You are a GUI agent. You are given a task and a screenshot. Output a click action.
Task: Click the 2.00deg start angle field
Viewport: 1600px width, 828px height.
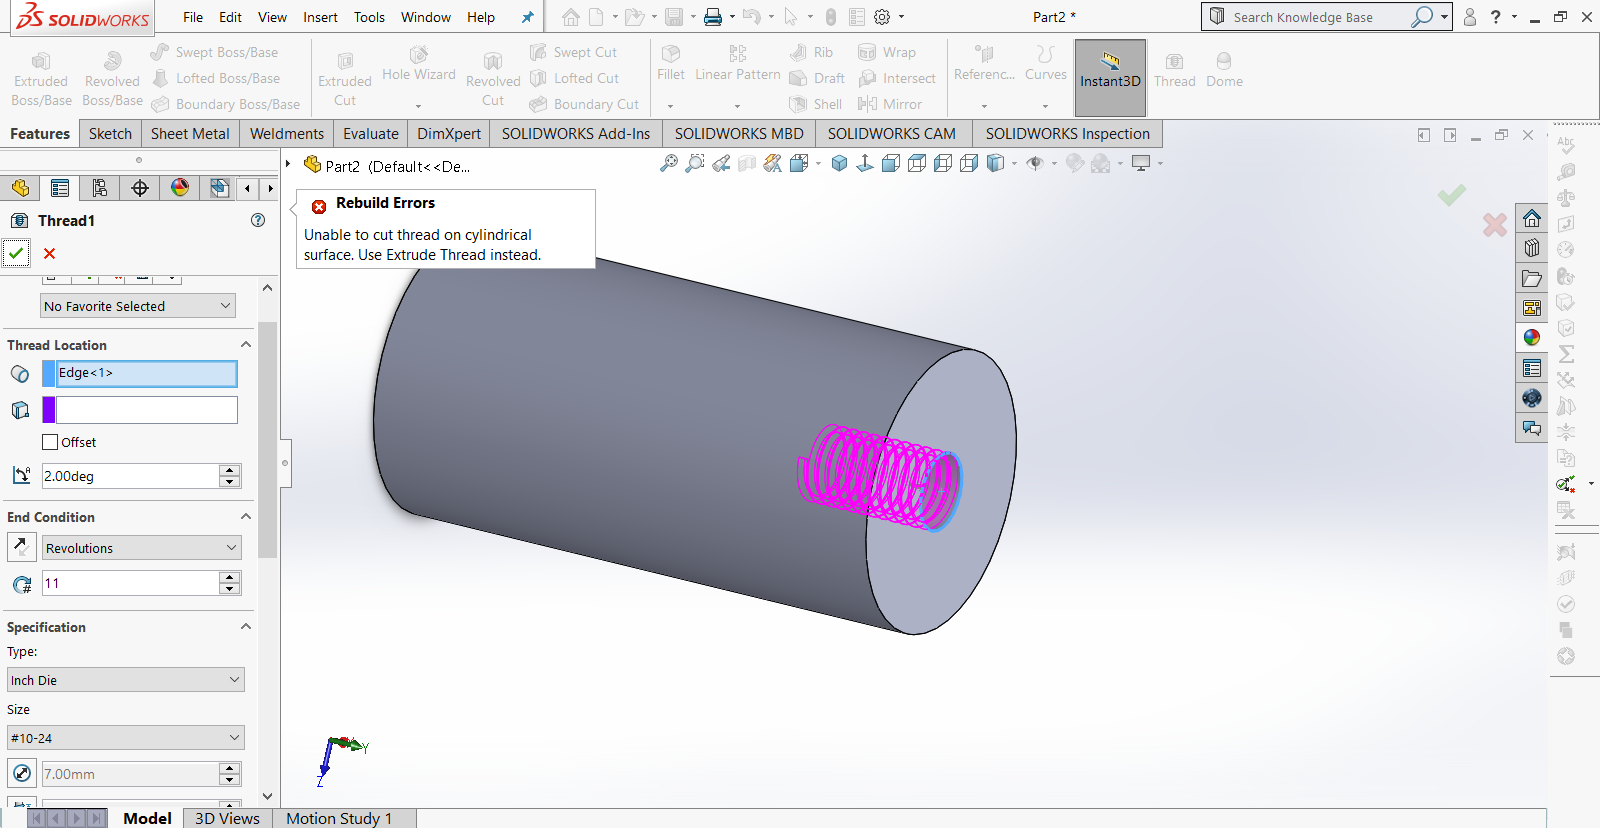pyautogui.click(x=130, y=476)
